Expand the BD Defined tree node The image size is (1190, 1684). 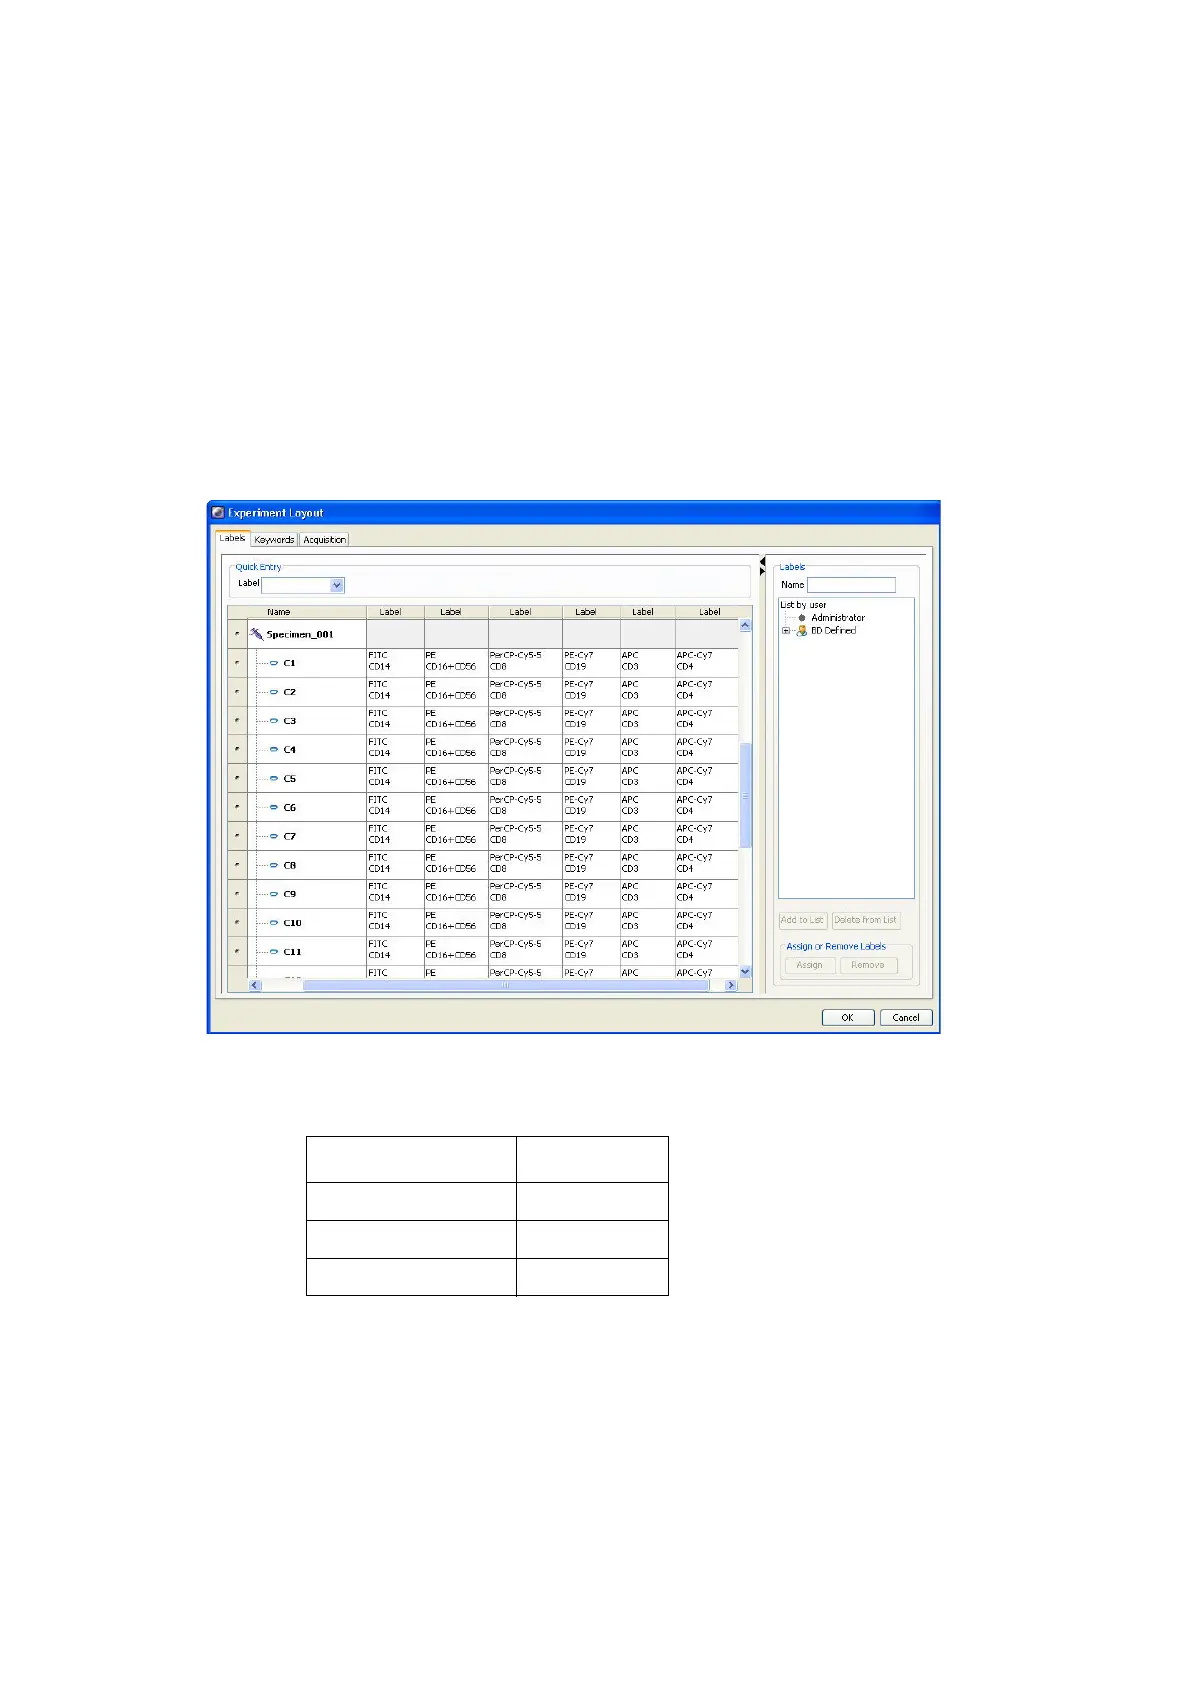click(x=786, y=631)
